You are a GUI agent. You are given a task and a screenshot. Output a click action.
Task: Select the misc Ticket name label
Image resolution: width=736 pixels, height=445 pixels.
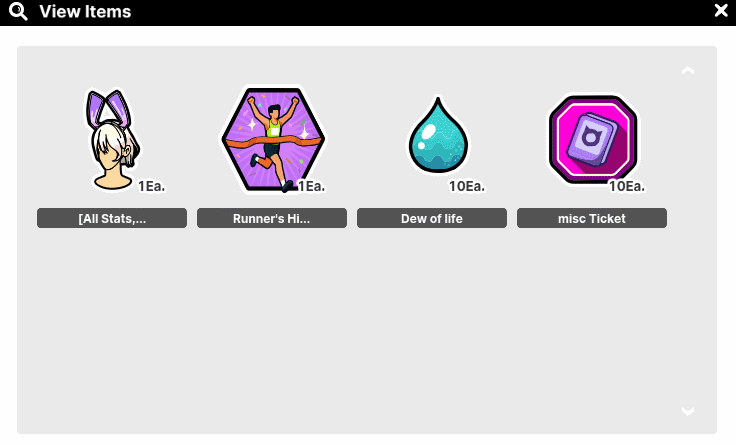pos(592,218)
